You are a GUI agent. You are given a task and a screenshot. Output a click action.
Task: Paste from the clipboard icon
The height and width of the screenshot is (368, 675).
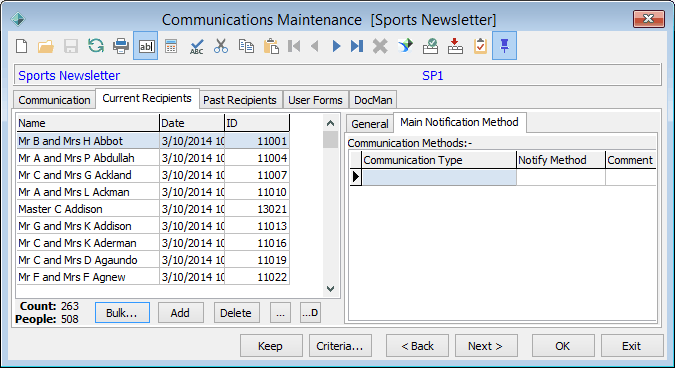point(271,46)
